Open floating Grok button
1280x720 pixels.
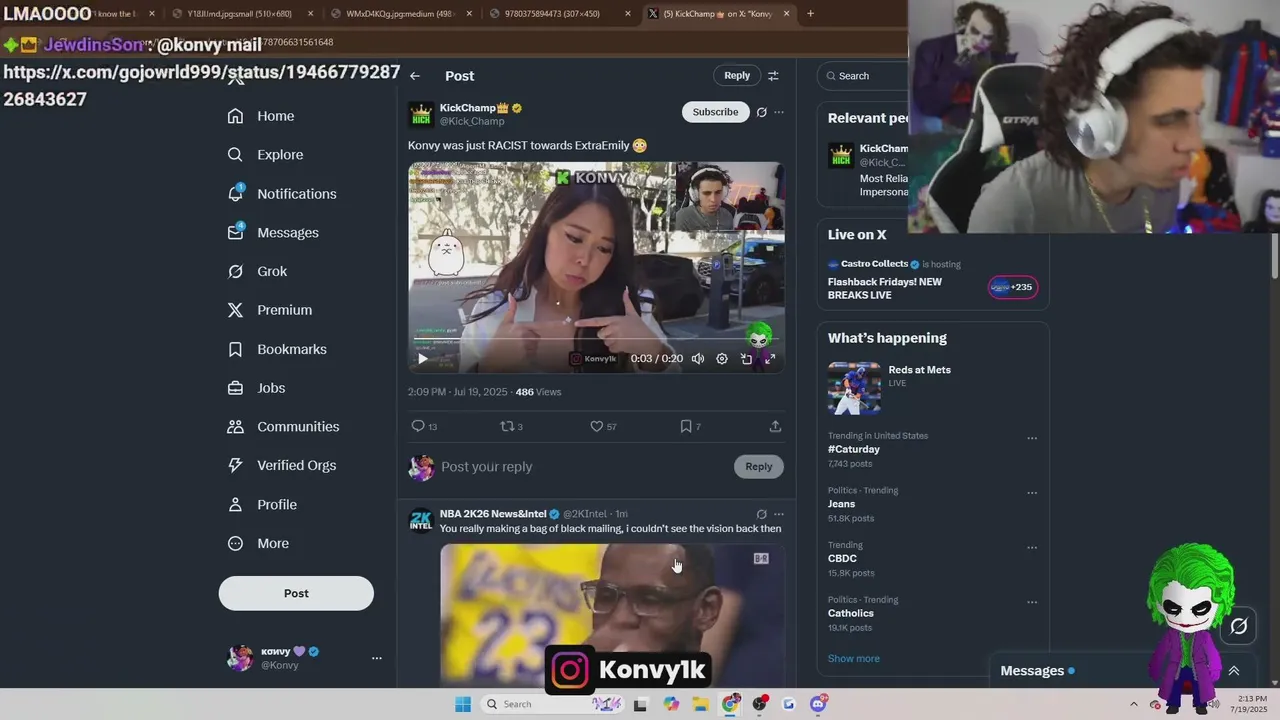pos(1238,626)
